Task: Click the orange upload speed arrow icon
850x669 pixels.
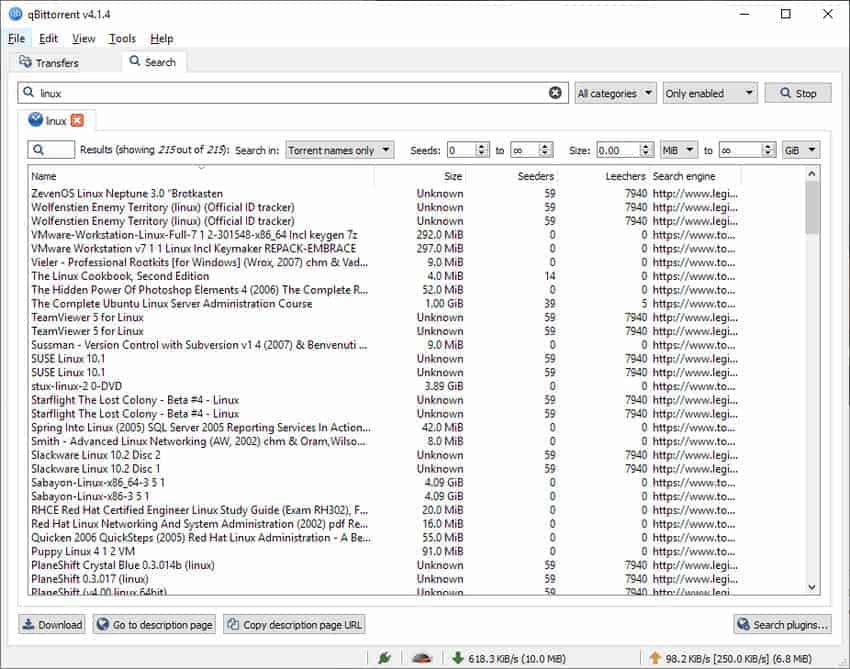Action: click(x=655, y=658)
